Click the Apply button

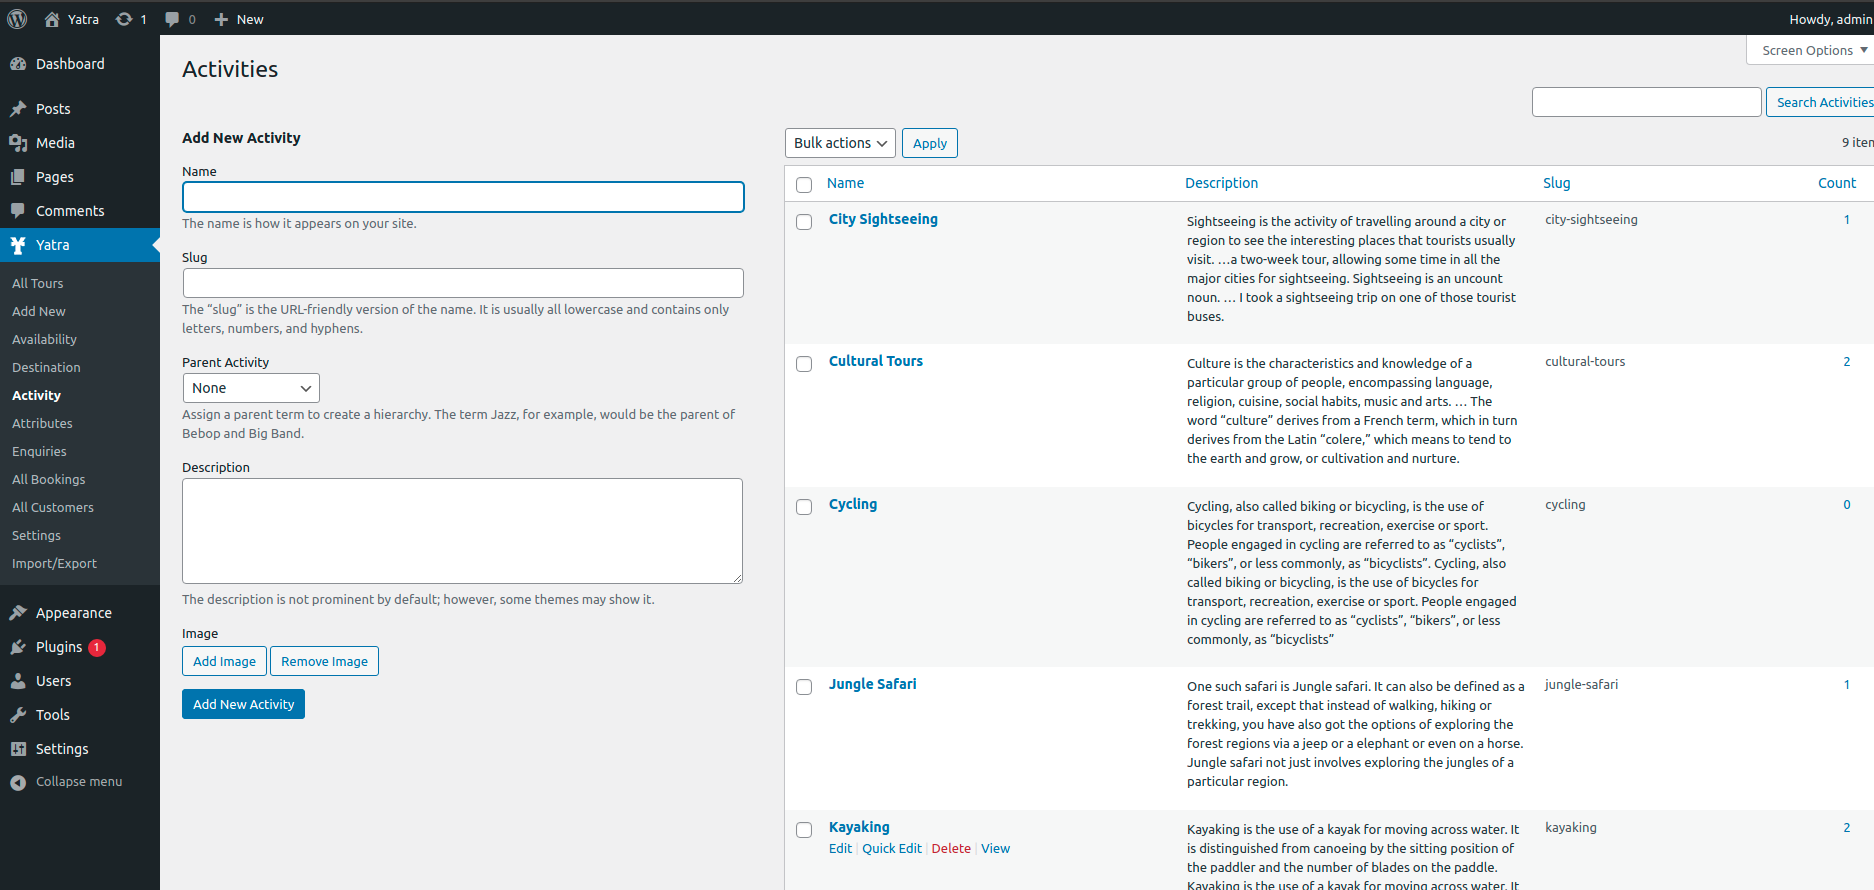click(930, 143)
